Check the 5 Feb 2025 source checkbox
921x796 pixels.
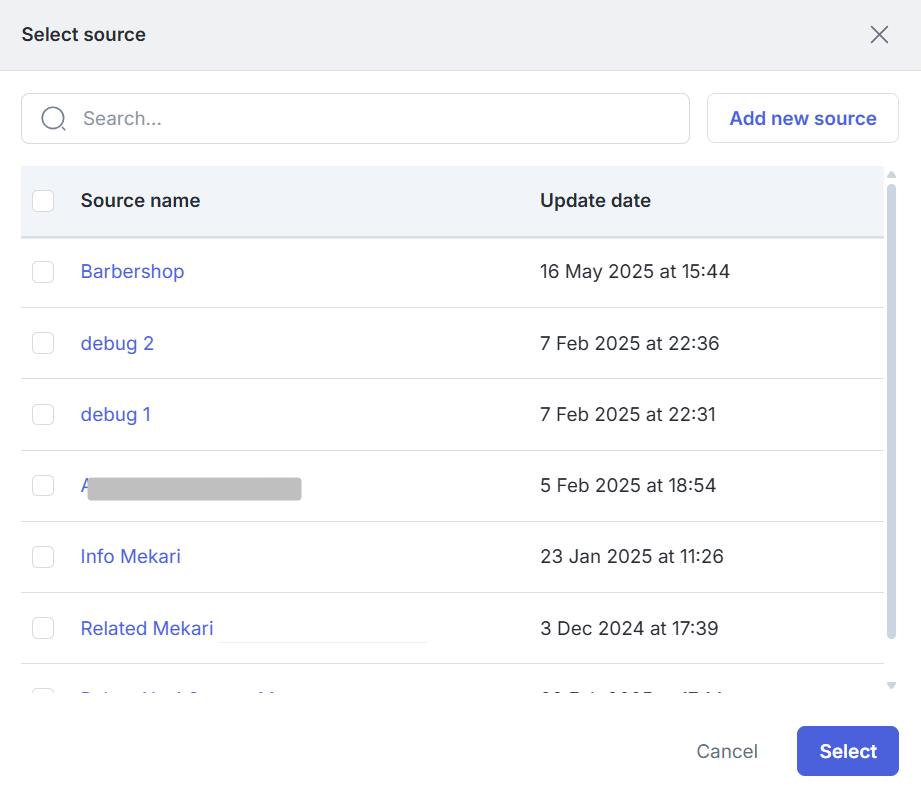43,485
